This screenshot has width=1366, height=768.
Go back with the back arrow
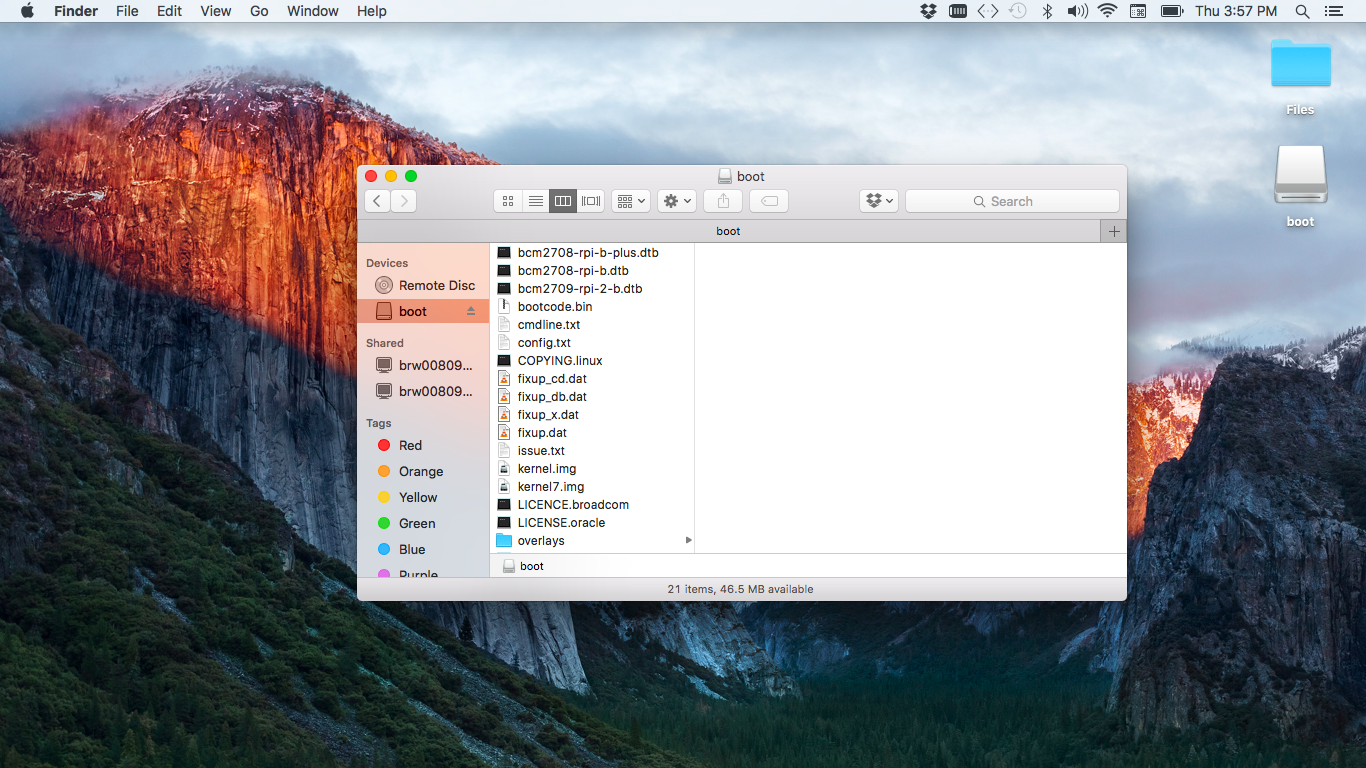(377, 201)
